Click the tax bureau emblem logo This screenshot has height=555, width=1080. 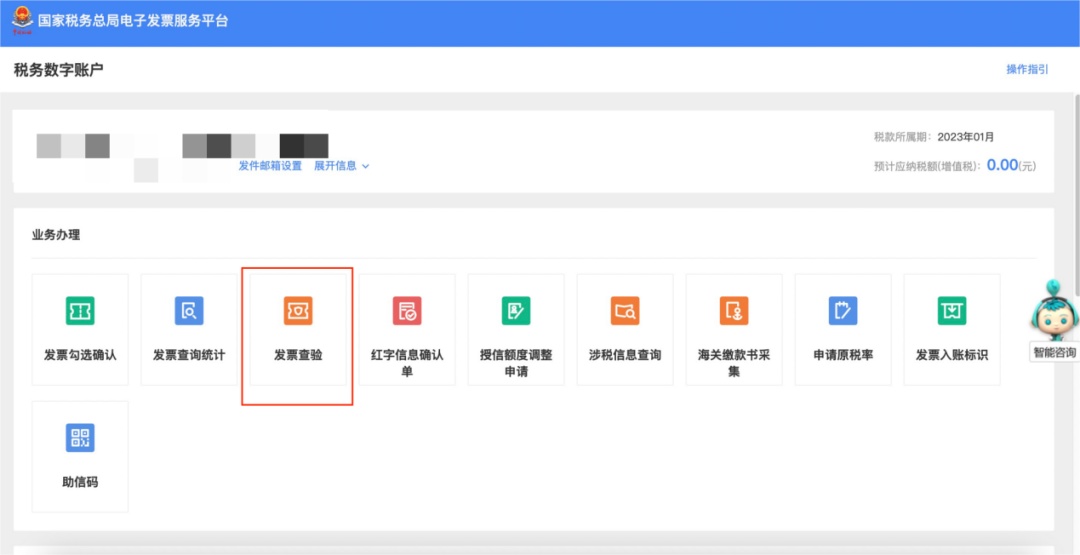23,20
